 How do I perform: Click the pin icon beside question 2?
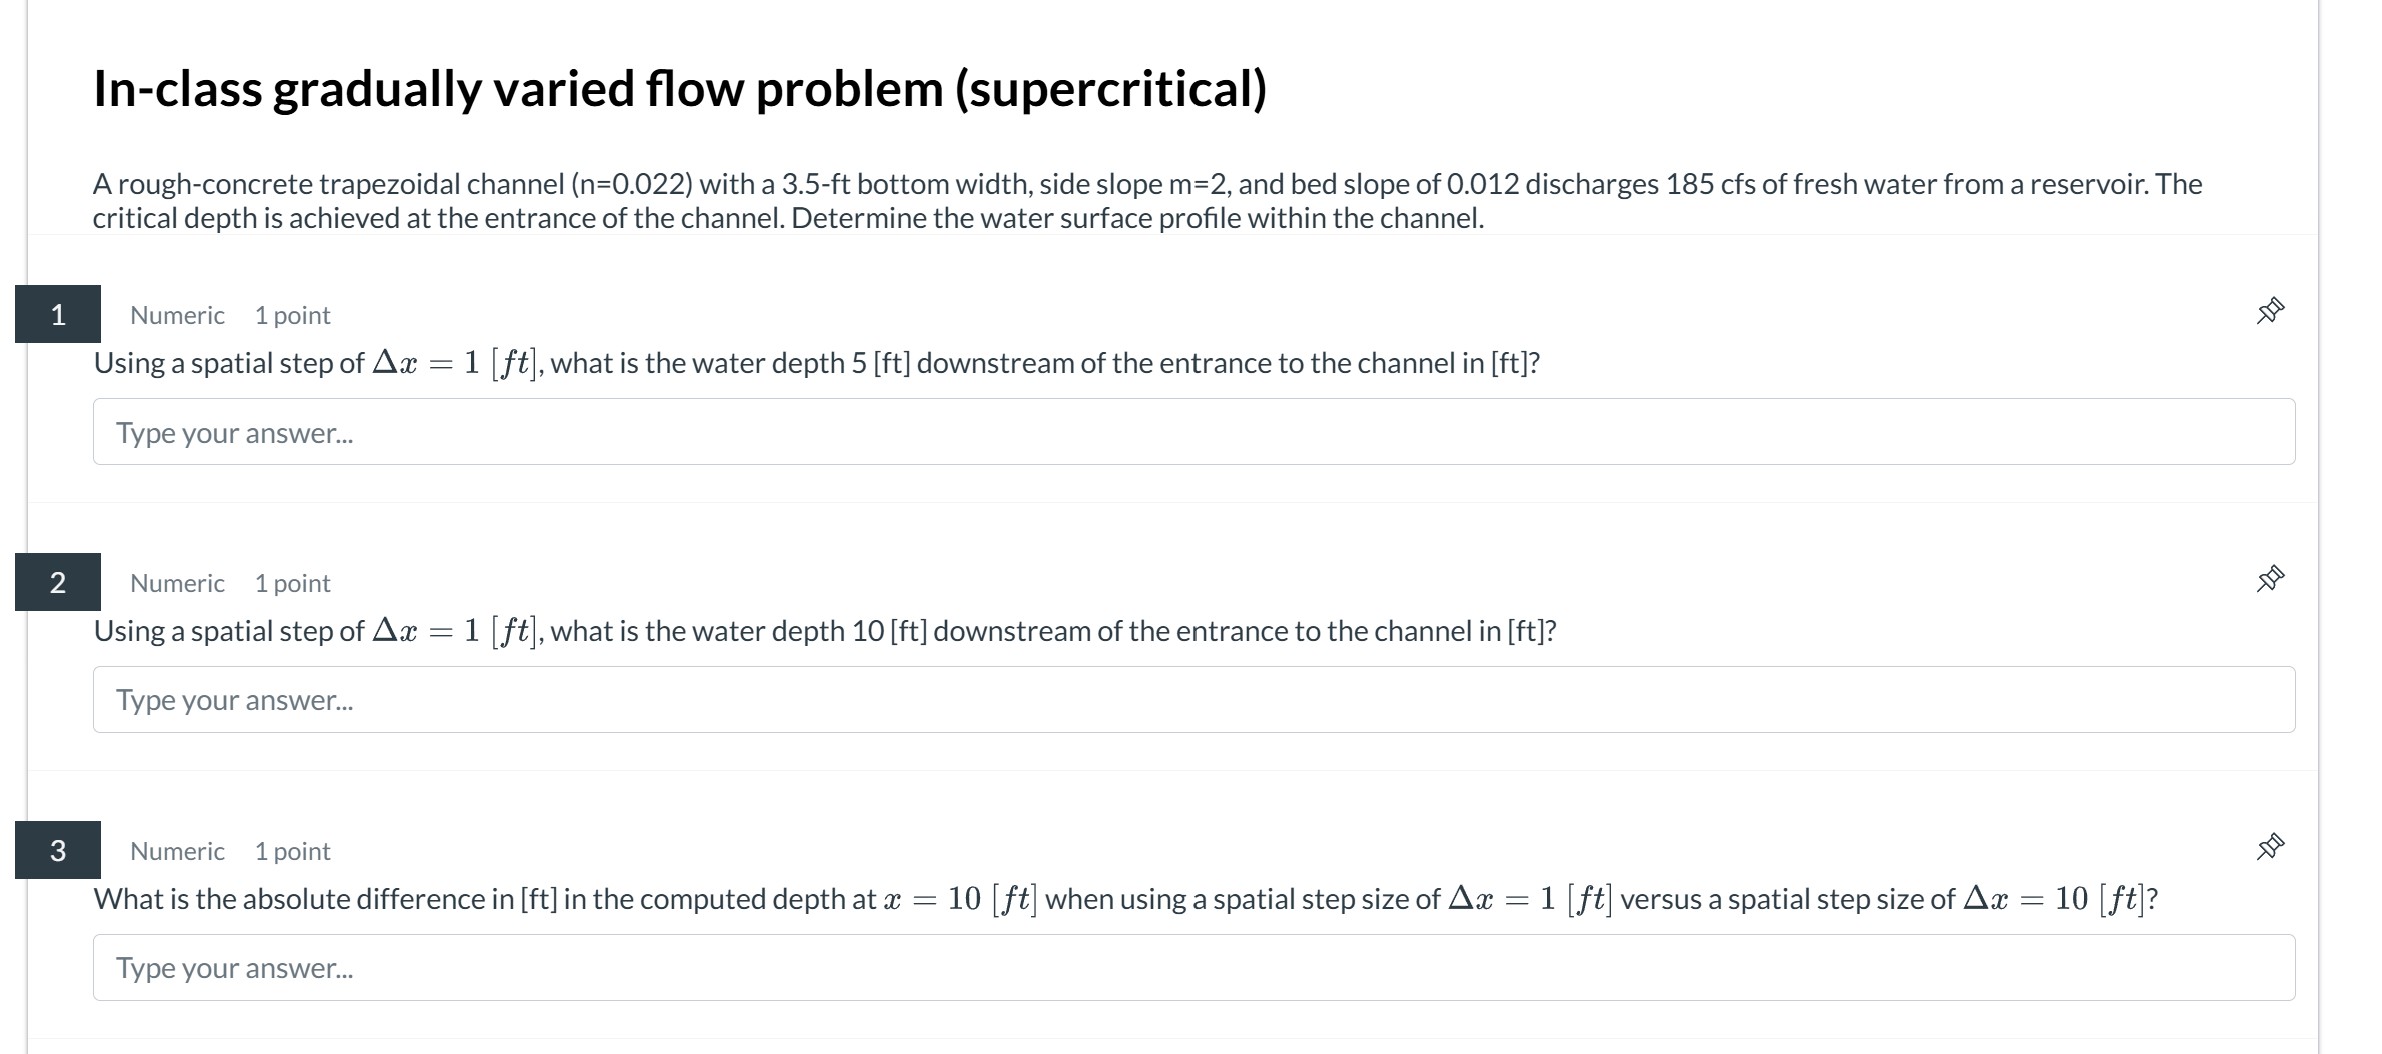click(2270, 579)
